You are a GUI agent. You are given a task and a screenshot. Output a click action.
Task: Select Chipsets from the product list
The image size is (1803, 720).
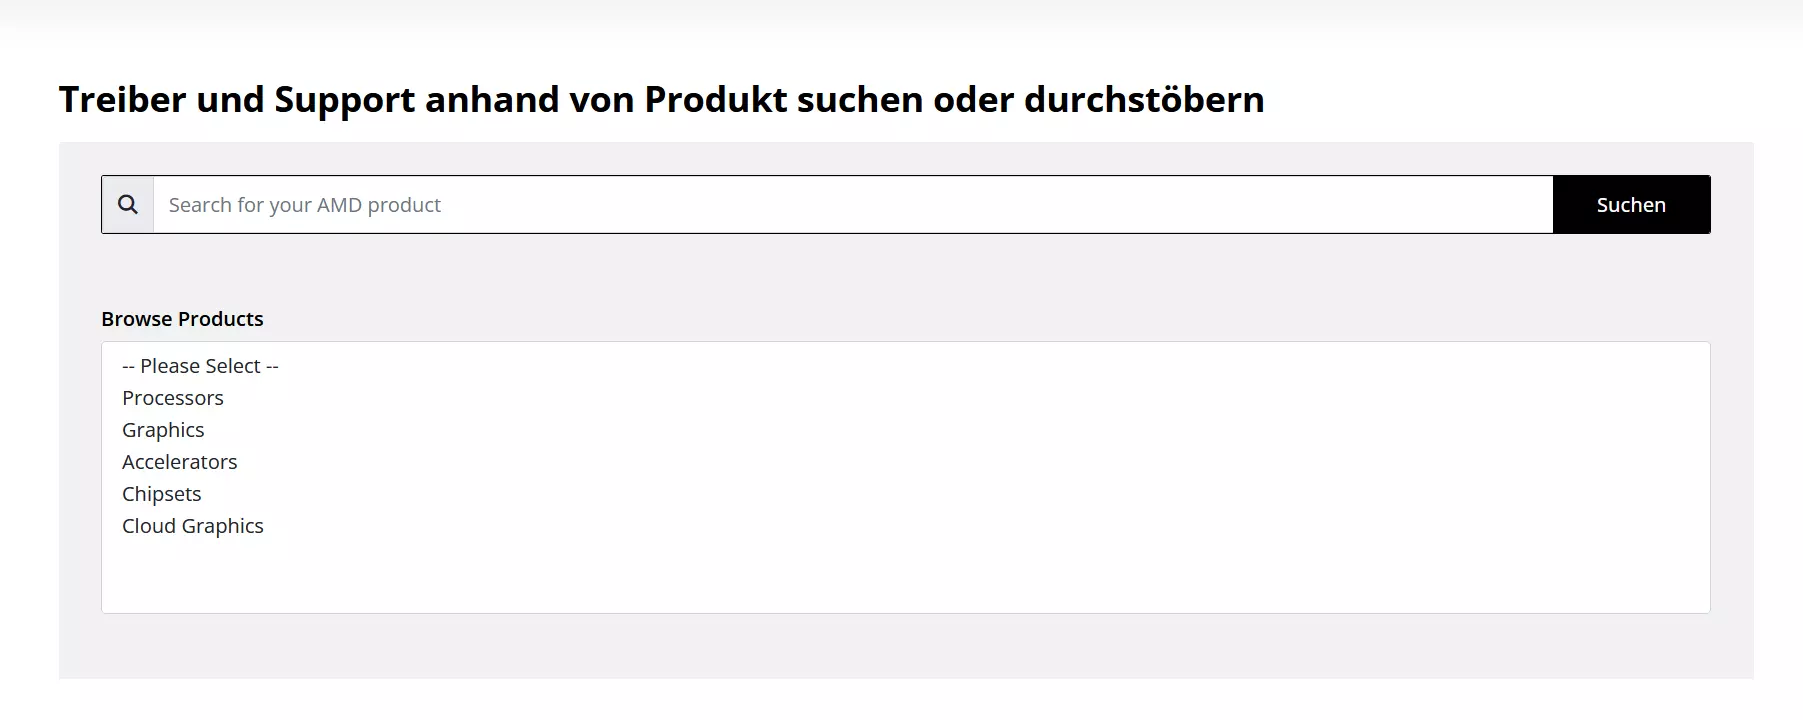click(x=905, y=494)
